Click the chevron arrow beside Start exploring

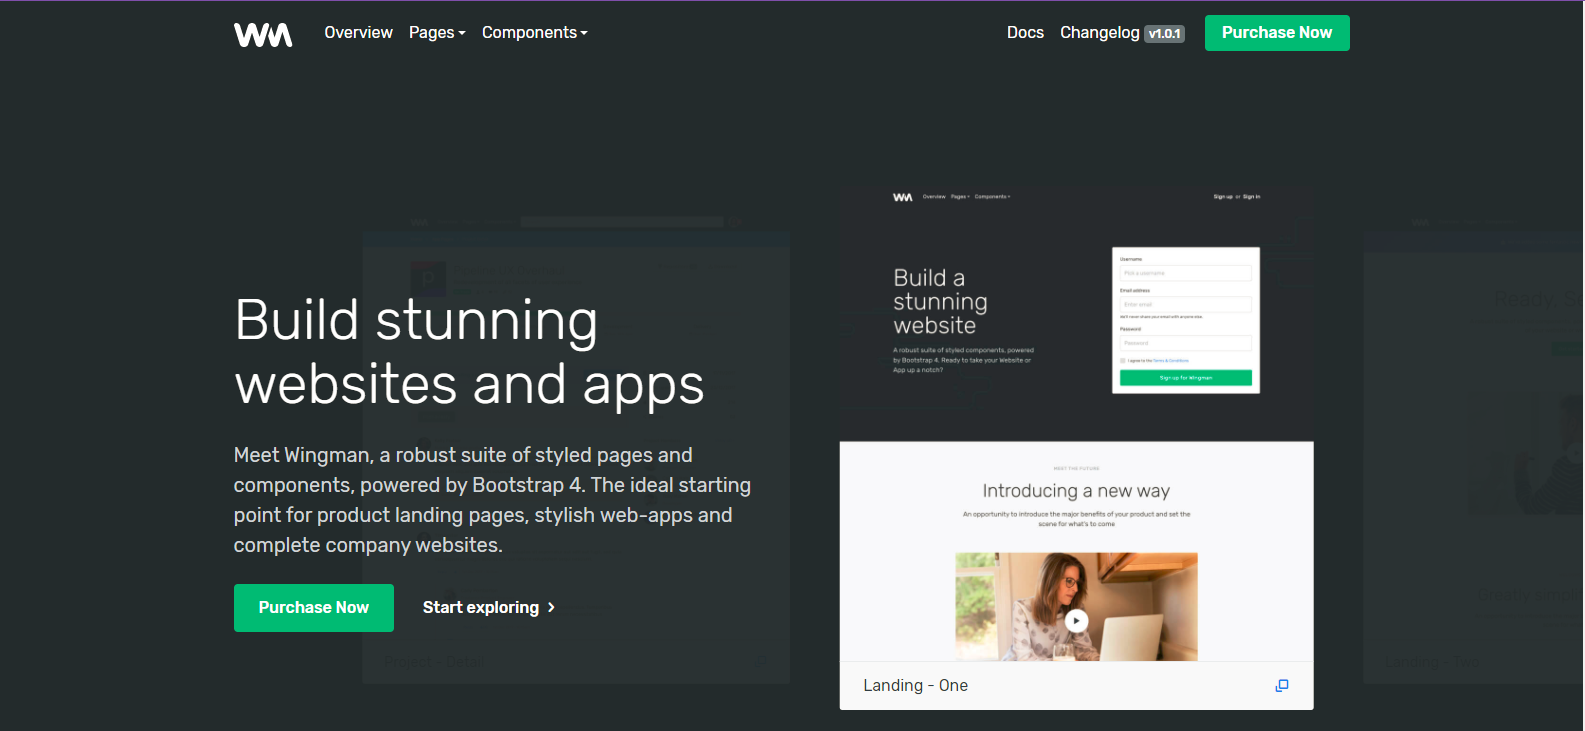(x=551, y=608)
